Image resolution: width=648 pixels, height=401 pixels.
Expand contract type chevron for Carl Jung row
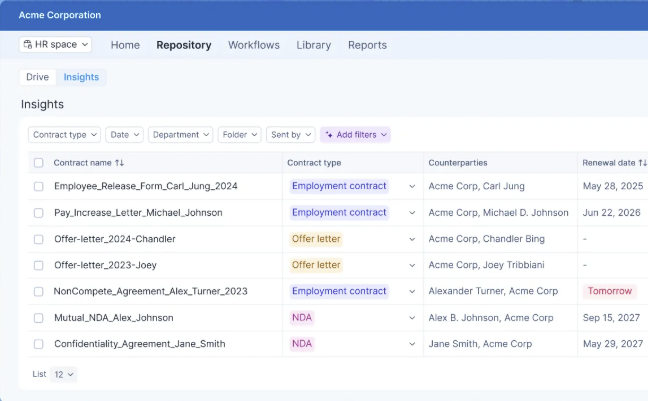pyautogui.click(x=412, y=186)
